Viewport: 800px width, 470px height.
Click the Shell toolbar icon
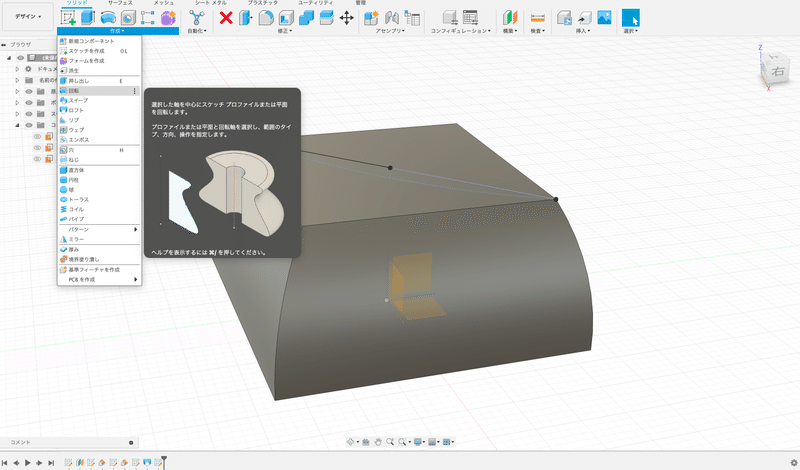(x=286, y=18)
